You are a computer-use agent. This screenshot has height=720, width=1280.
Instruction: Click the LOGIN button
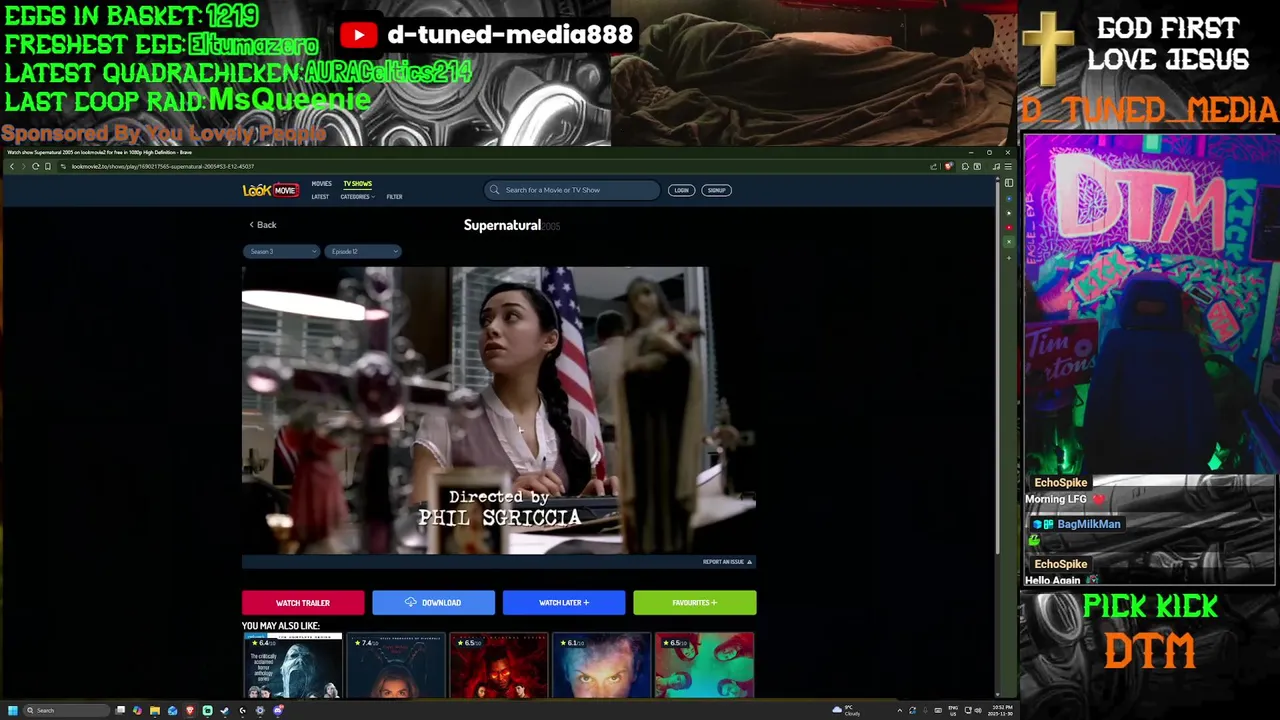pos(681,190)
